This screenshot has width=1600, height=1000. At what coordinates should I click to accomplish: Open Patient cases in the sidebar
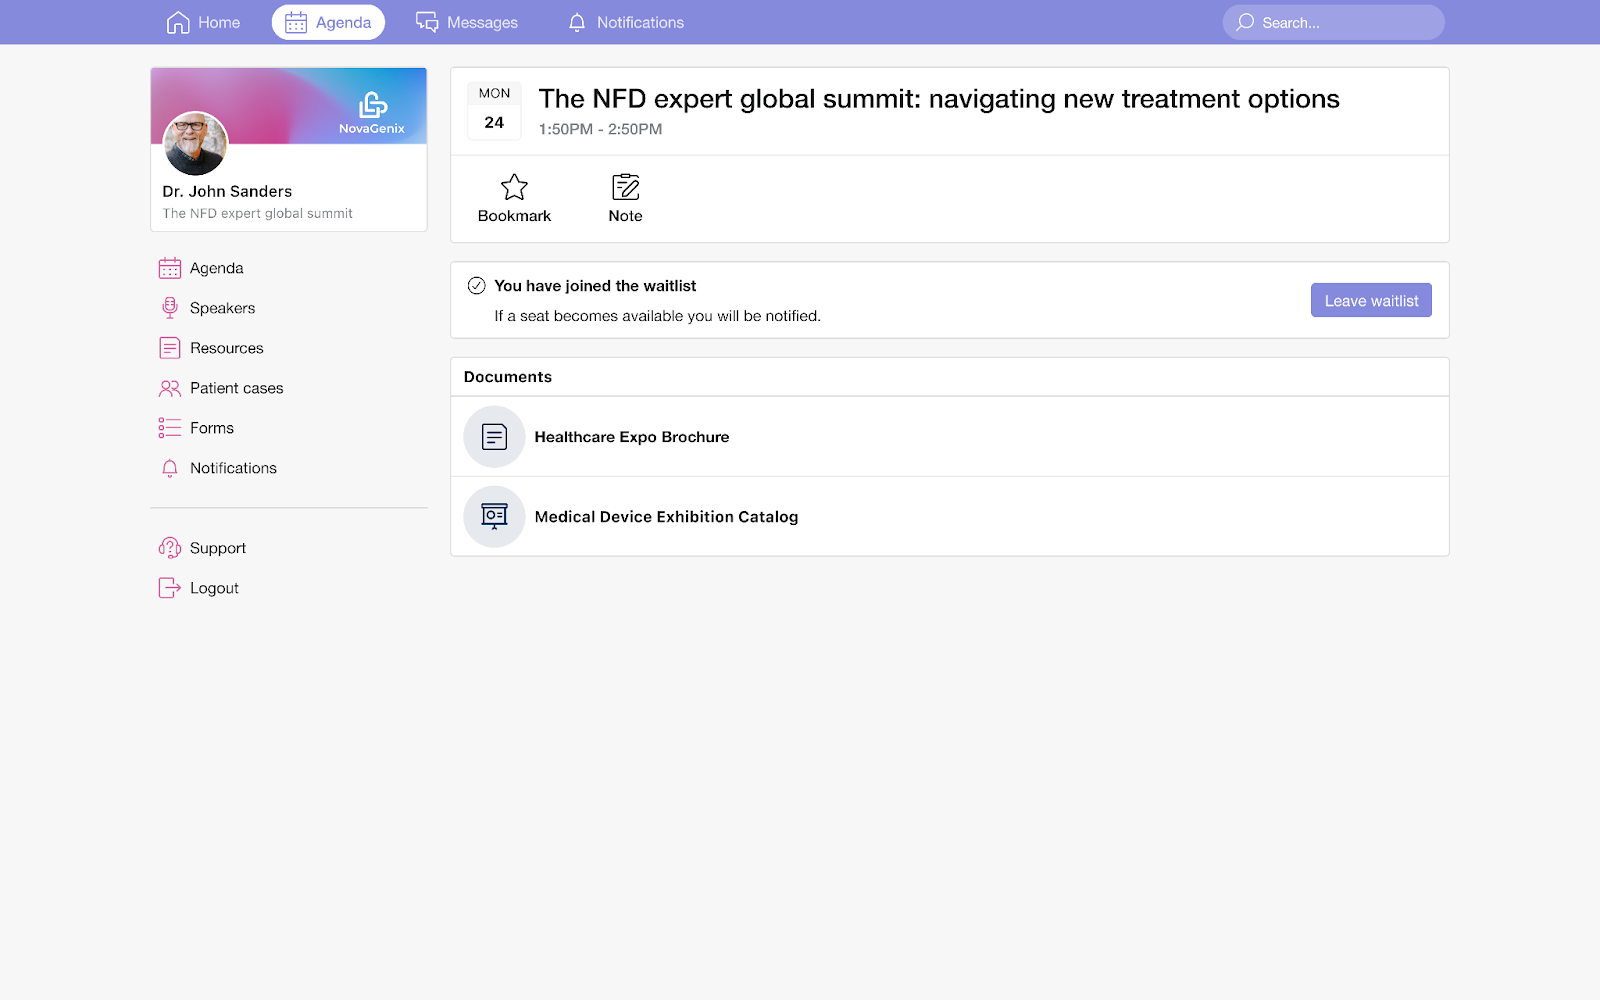click(237, 388)
